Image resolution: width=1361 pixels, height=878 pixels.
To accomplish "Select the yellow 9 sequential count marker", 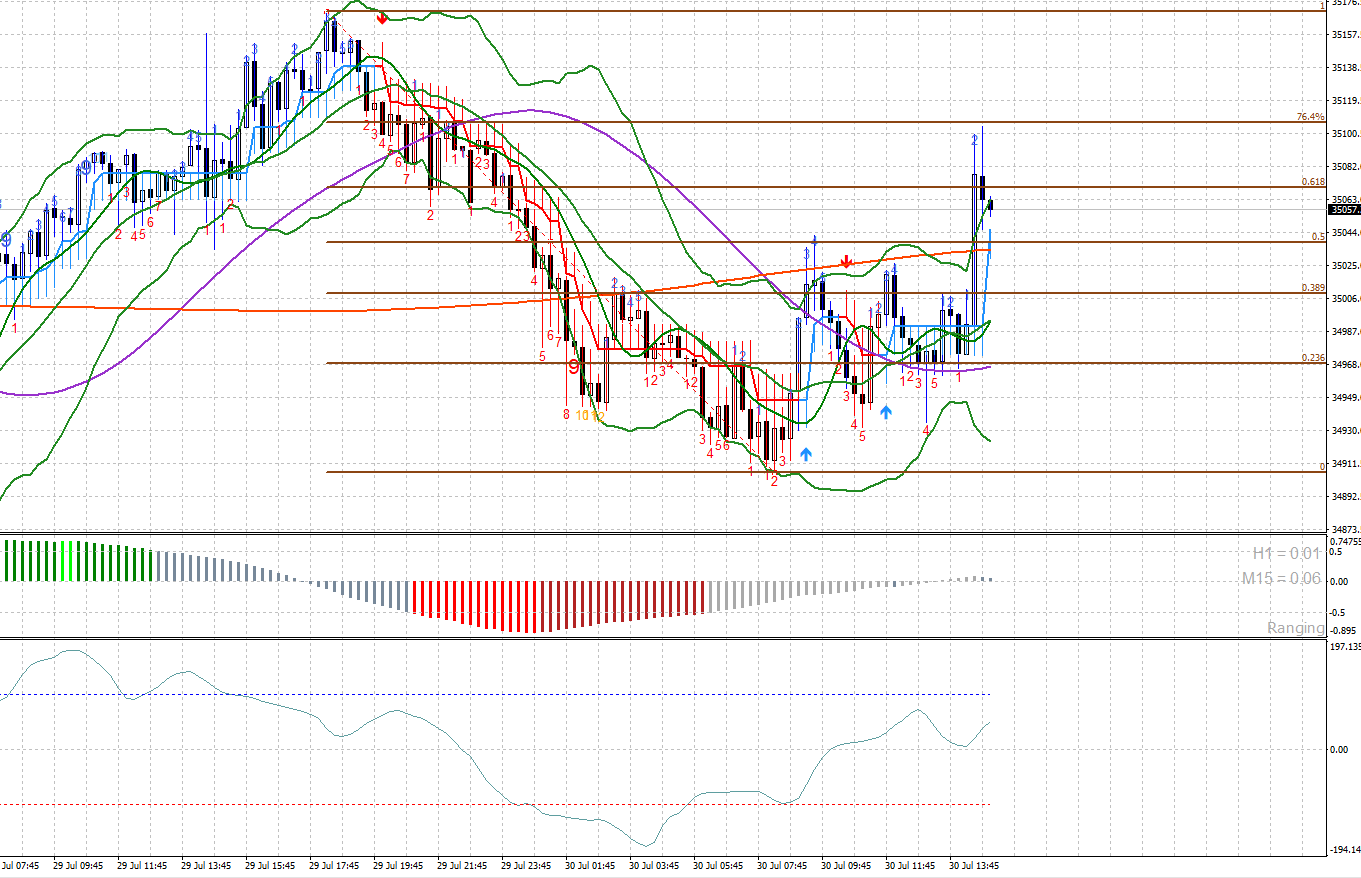I will point(571,368).
